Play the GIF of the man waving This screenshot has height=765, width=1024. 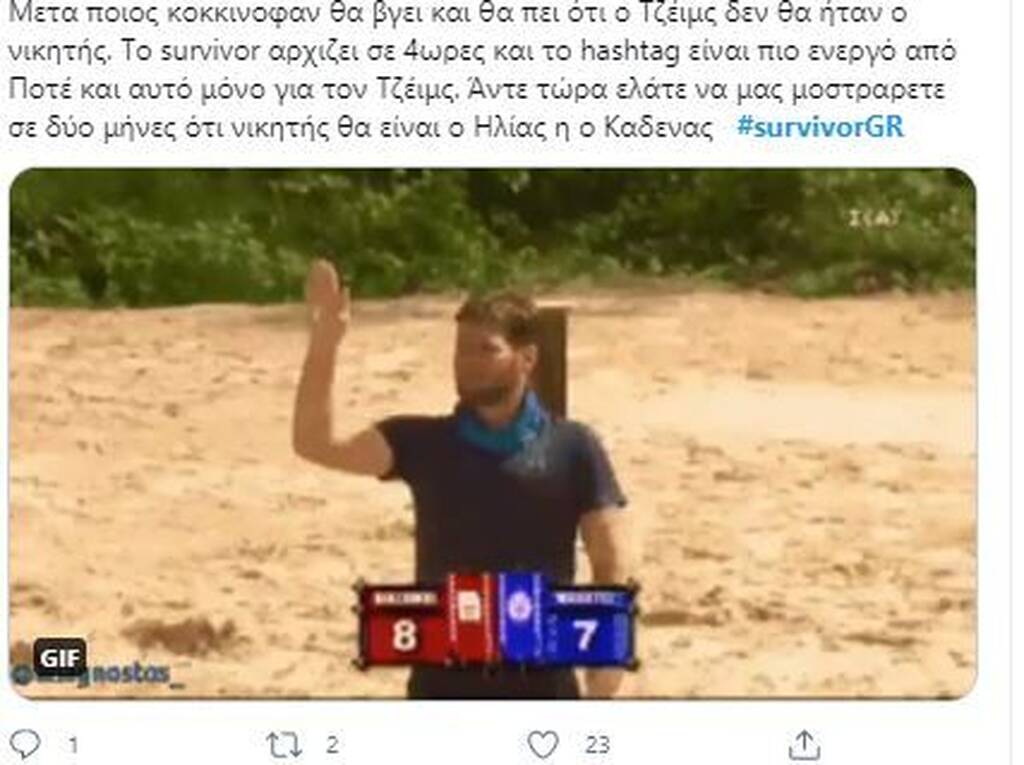point(493,434)
